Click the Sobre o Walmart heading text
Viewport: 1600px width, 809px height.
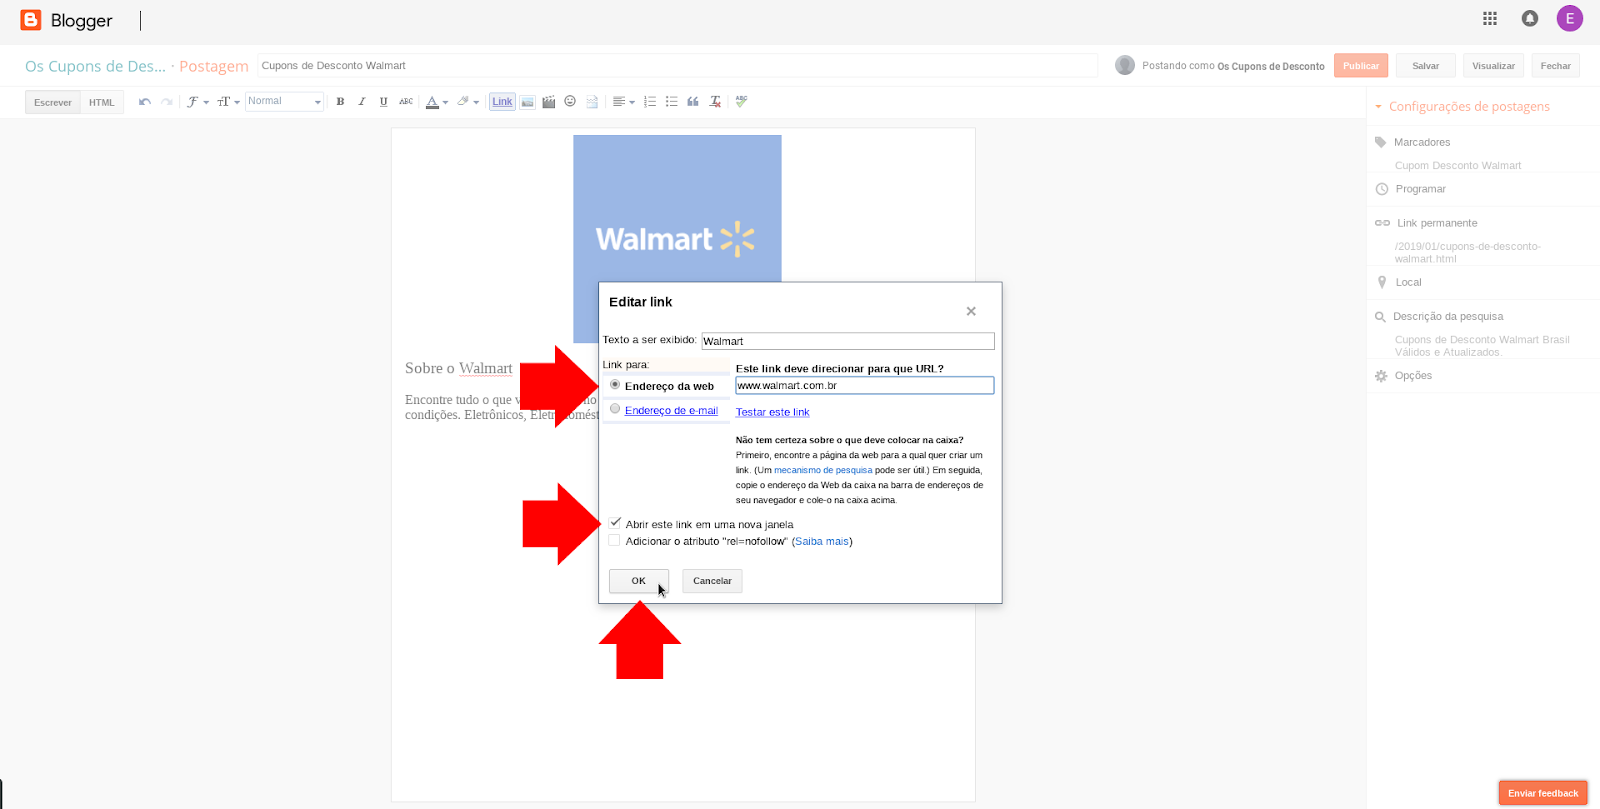(x=459, y=368)
